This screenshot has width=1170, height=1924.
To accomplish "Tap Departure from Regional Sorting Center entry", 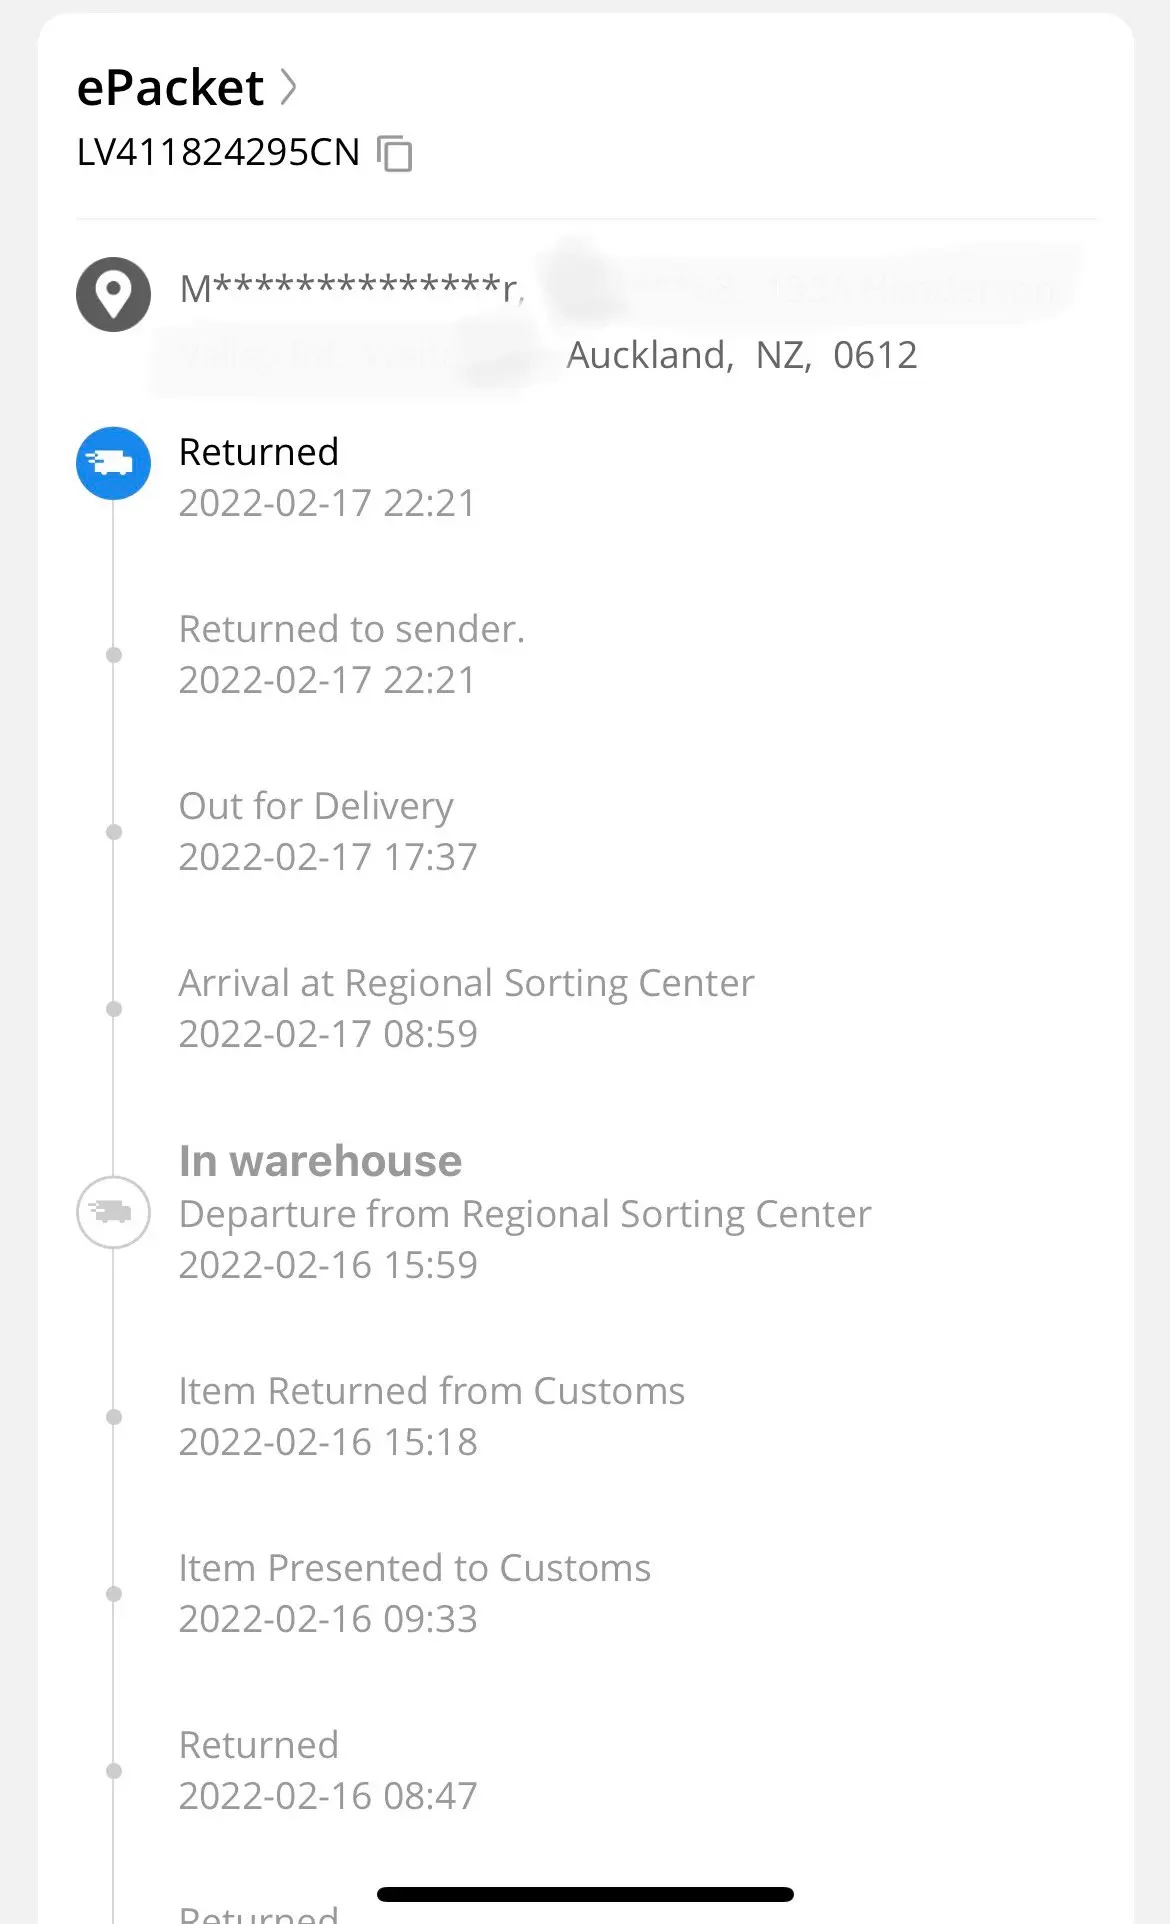I will pos(525,1214).
